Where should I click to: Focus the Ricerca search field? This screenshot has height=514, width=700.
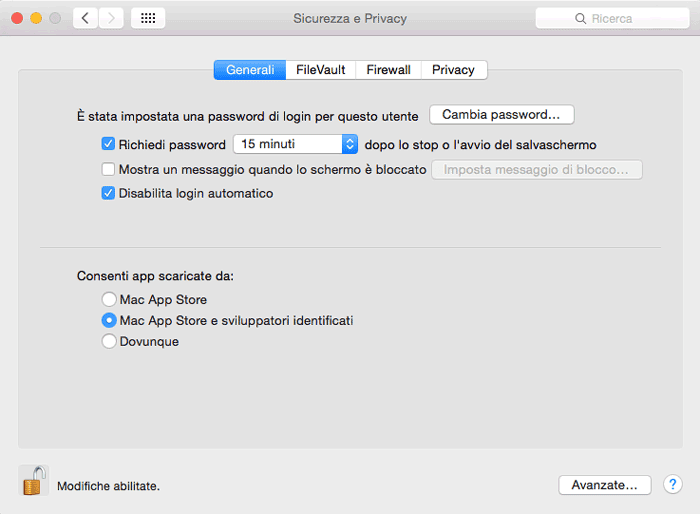pos(612,18)
